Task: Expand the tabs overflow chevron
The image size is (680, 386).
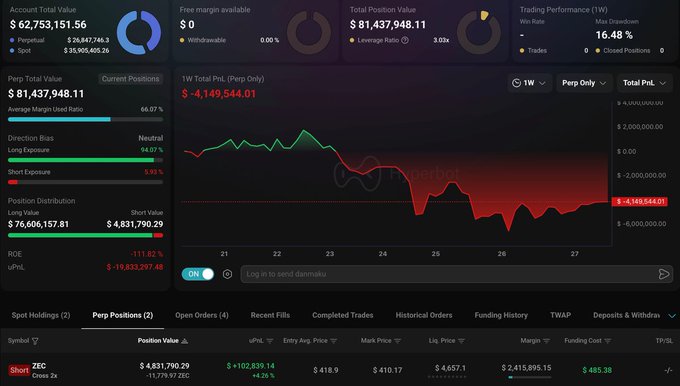Action: (672, 316)
